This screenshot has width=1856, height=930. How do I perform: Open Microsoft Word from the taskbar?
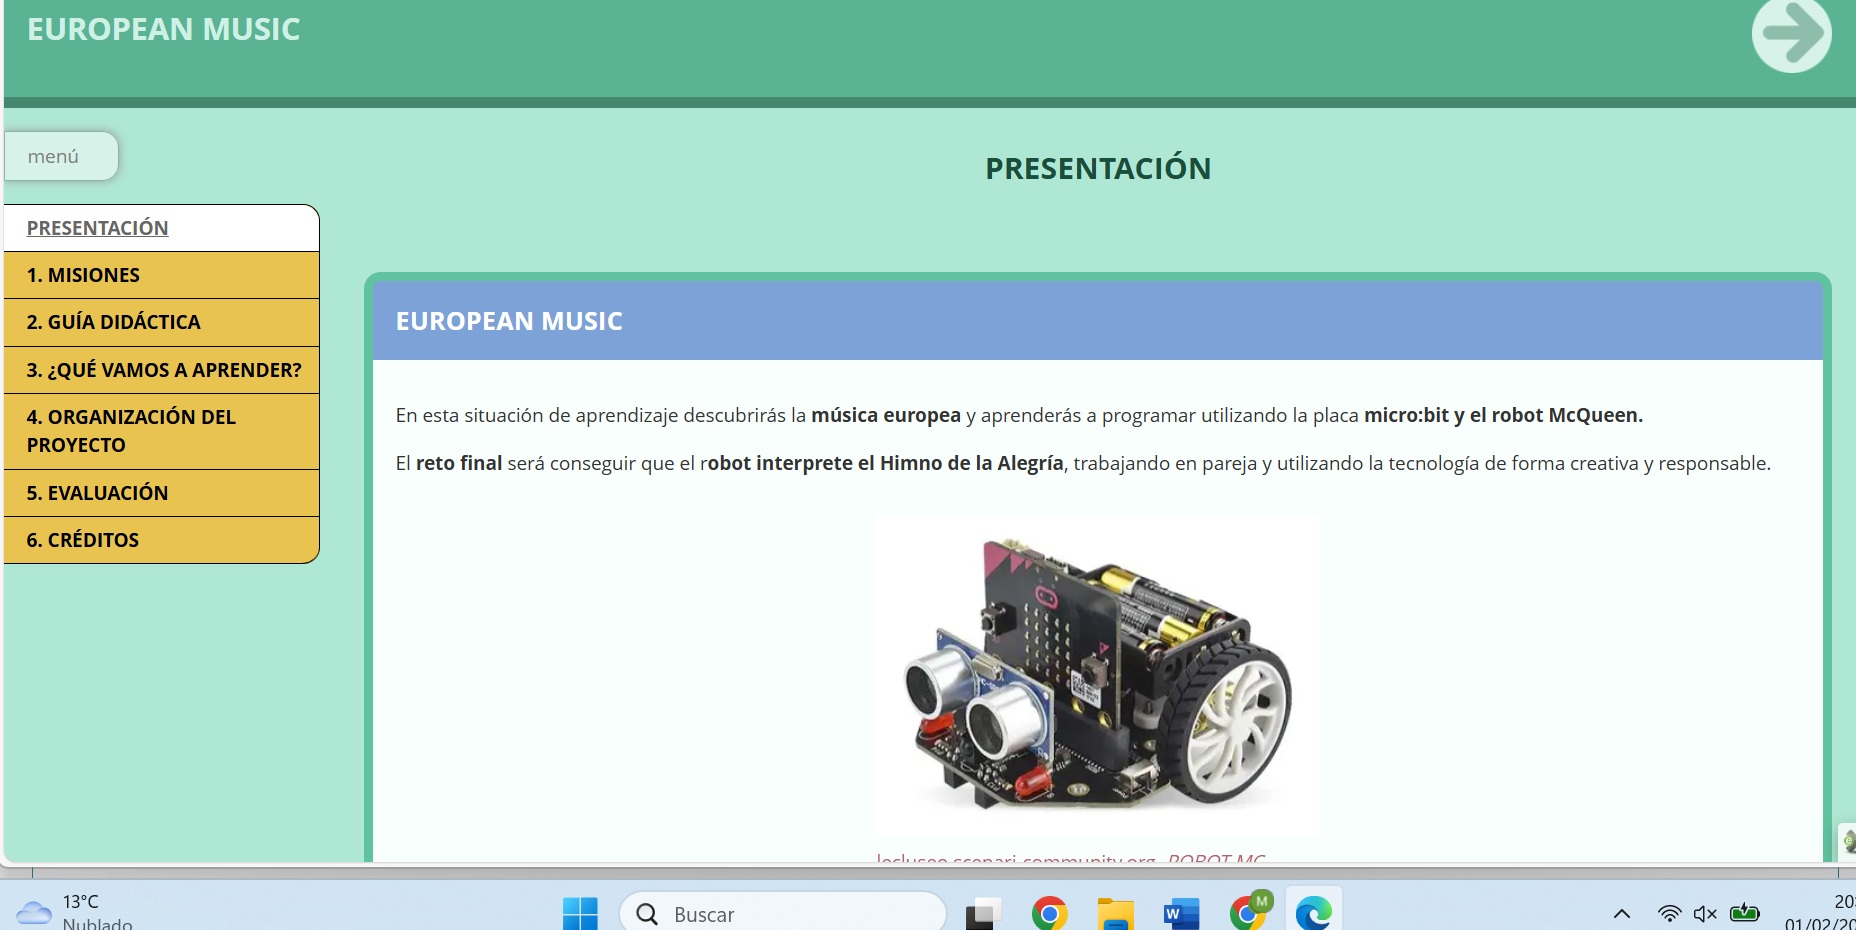click(1181, 913)
